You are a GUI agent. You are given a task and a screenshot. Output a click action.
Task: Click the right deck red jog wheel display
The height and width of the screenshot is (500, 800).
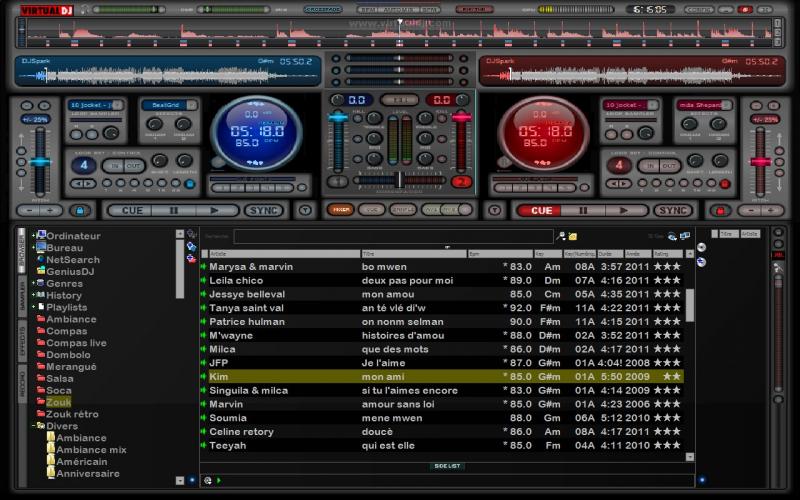pos(544,133)
